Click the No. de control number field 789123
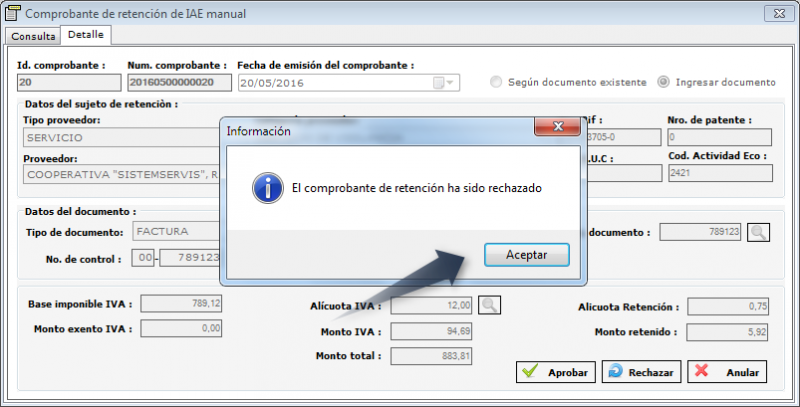800x407 pixels. coord(190,258)
